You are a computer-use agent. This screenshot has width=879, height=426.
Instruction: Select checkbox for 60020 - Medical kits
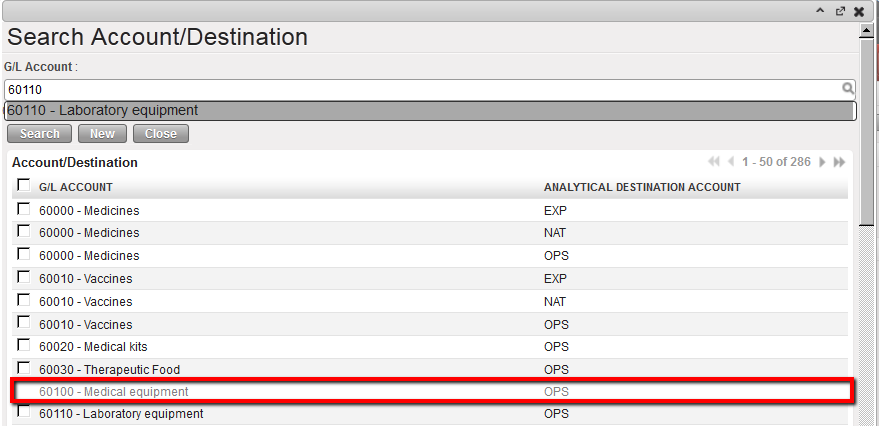(23, 346)
